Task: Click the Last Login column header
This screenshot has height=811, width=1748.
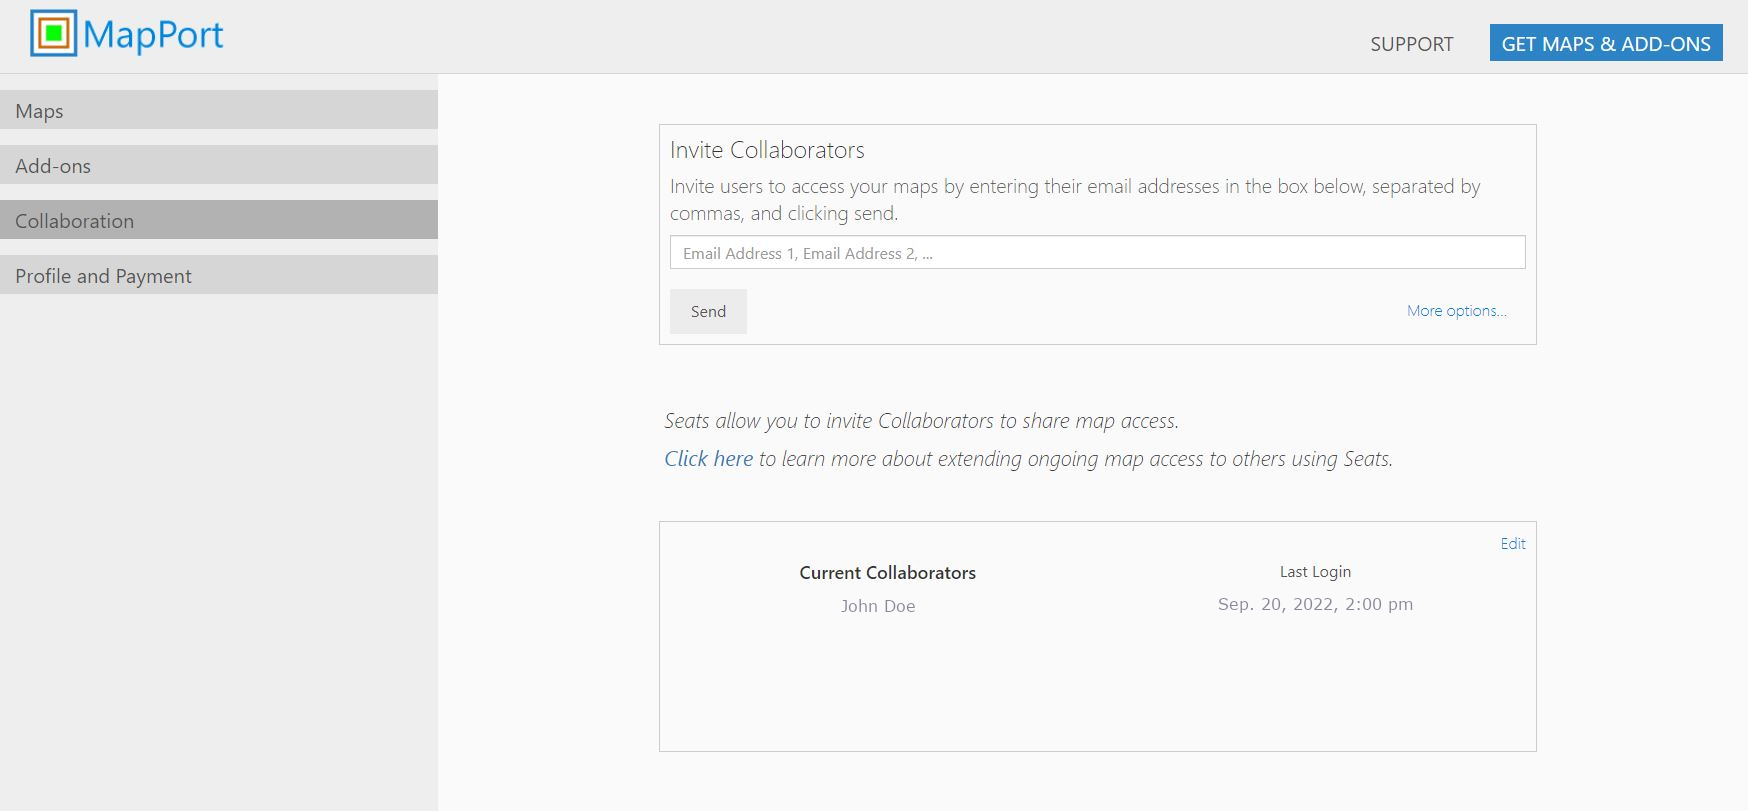Action: [x=1315, y=572]
